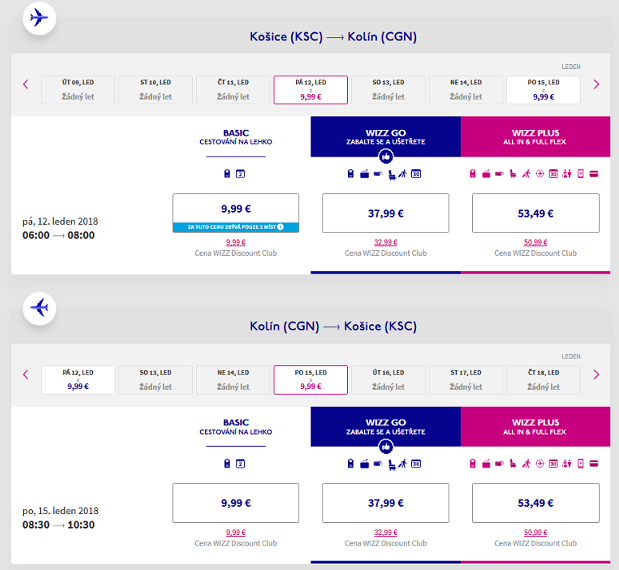Select ÚT 09, LED on the outbound date strip
This screenshot has height=570, width=619.
click(x=78, y=90)
